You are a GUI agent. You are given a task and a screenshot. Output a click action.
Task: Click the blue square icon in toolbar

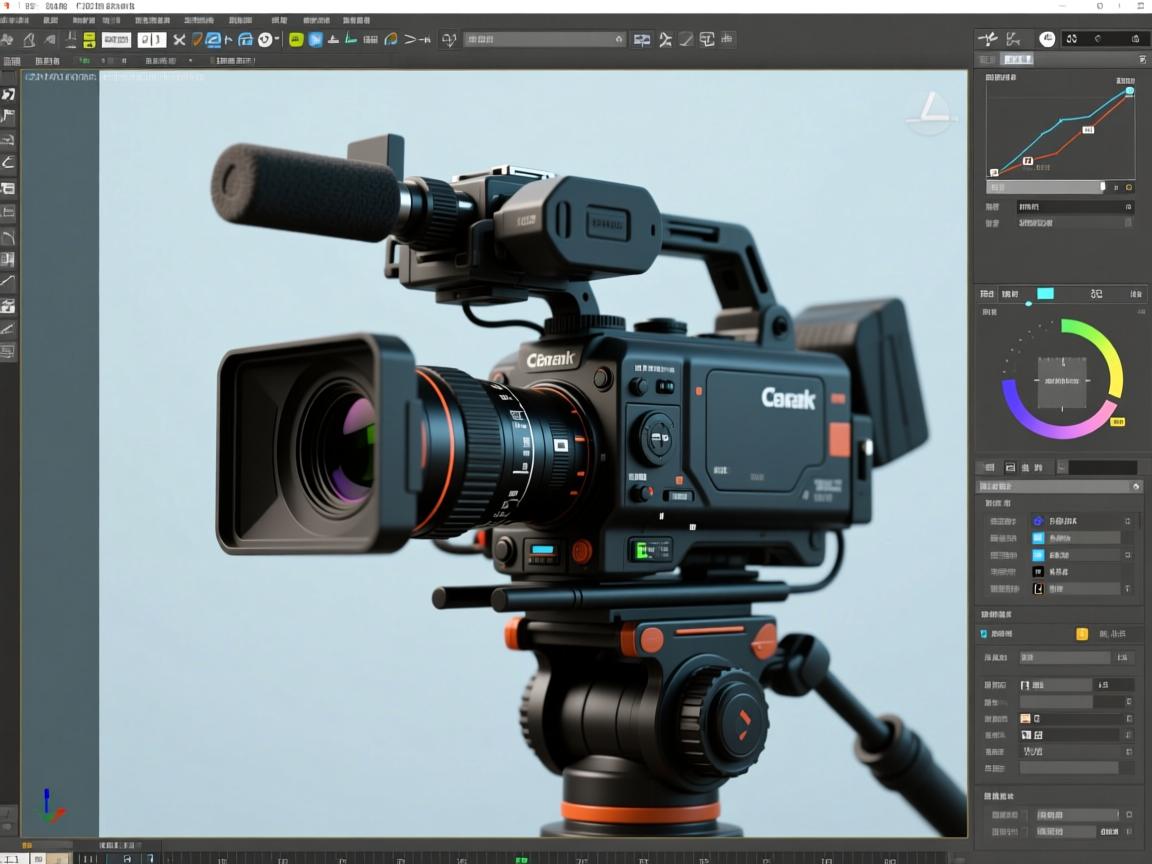pos(315,40)
